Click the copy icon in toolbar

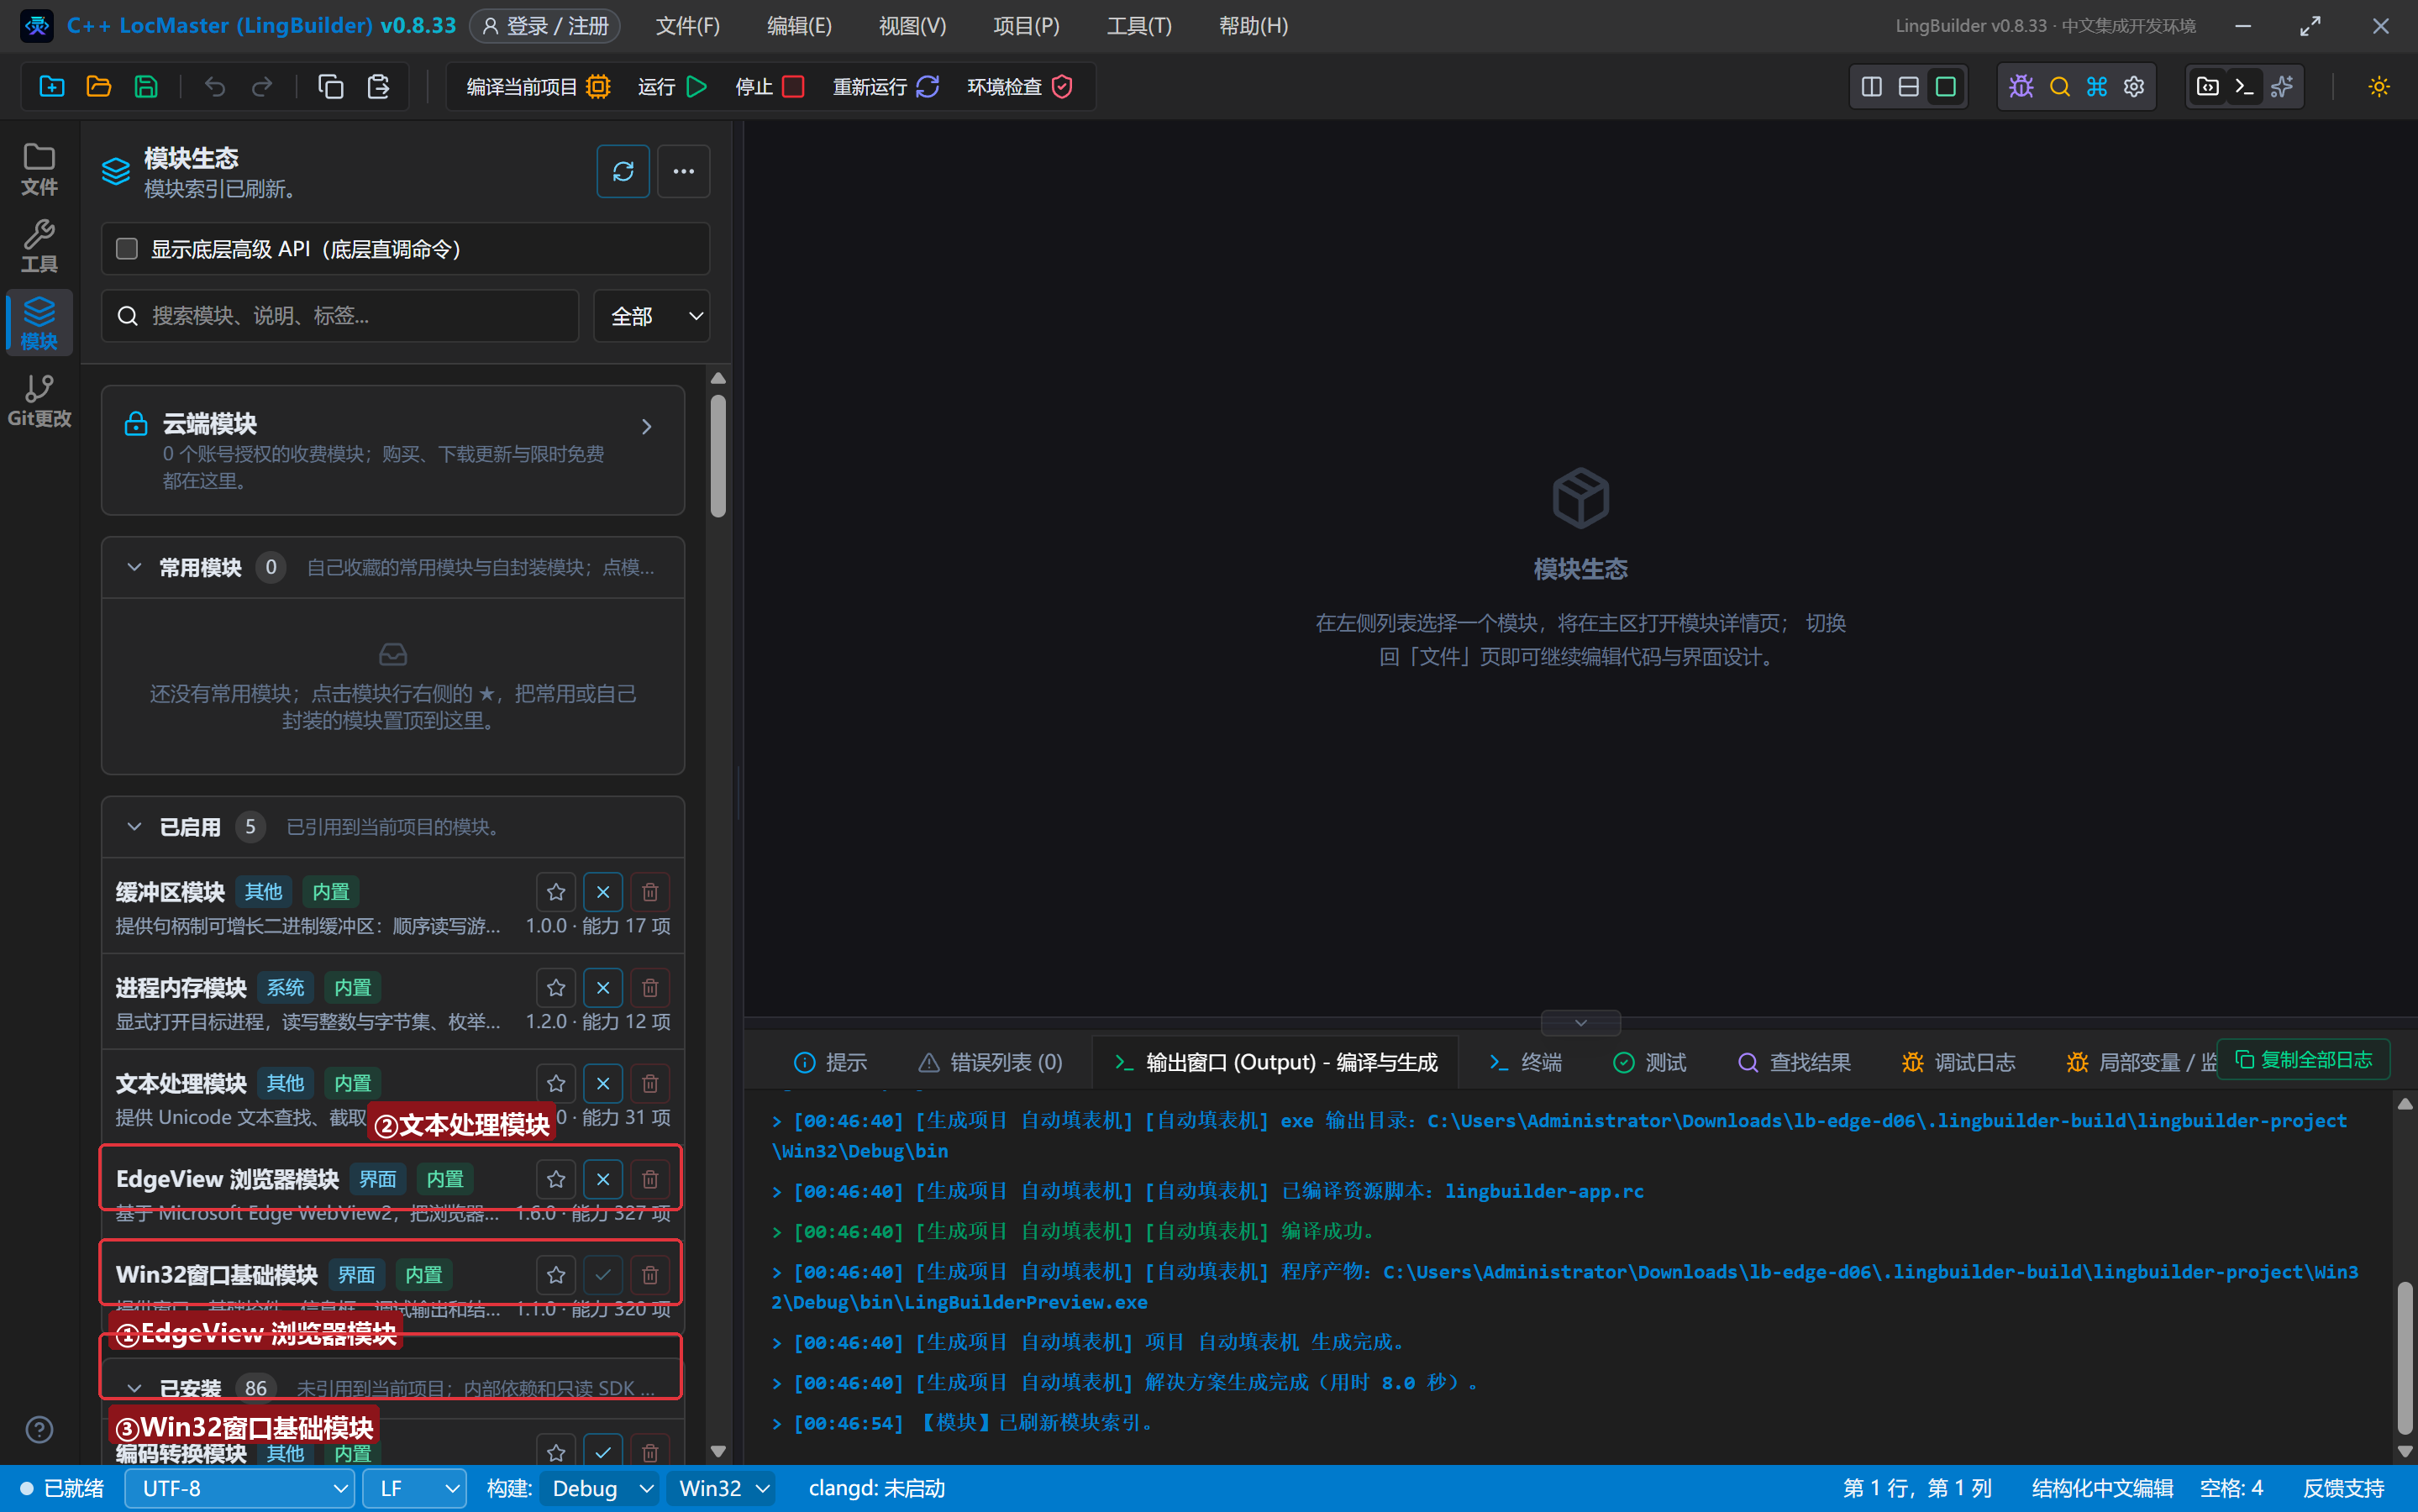click(x=331, y=87)
